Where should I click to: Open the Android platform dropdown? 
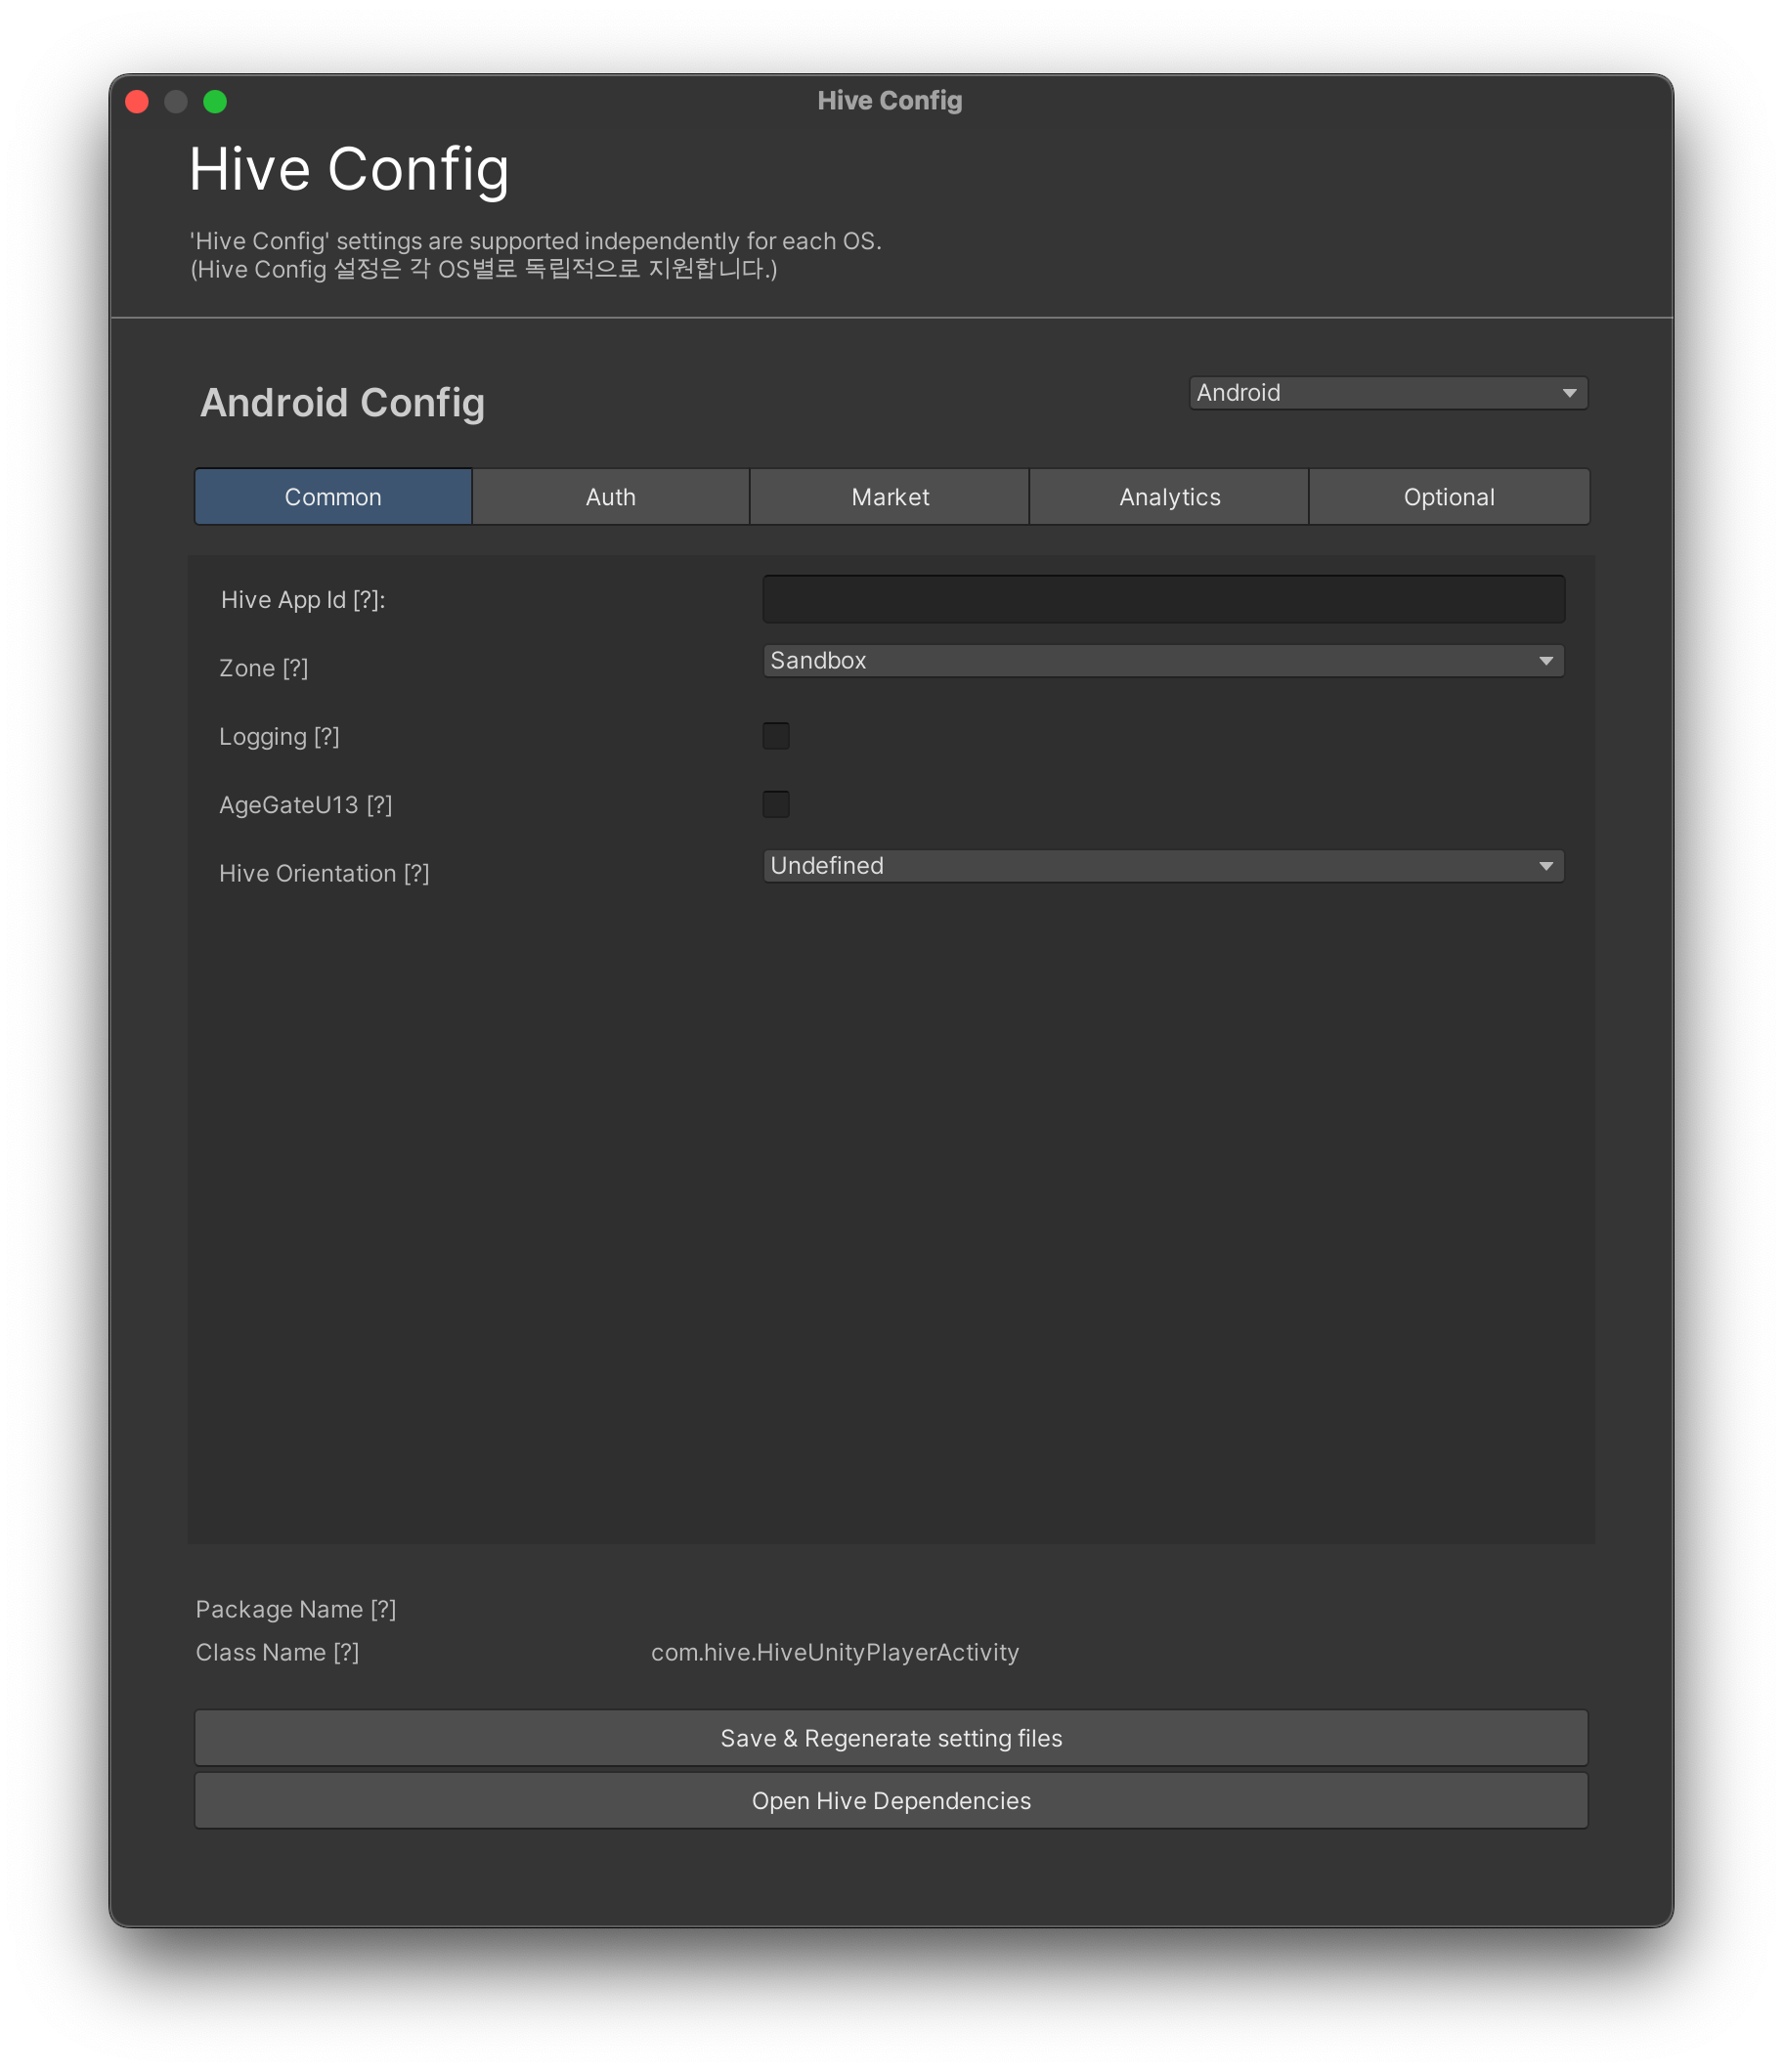pos(1387,393)
